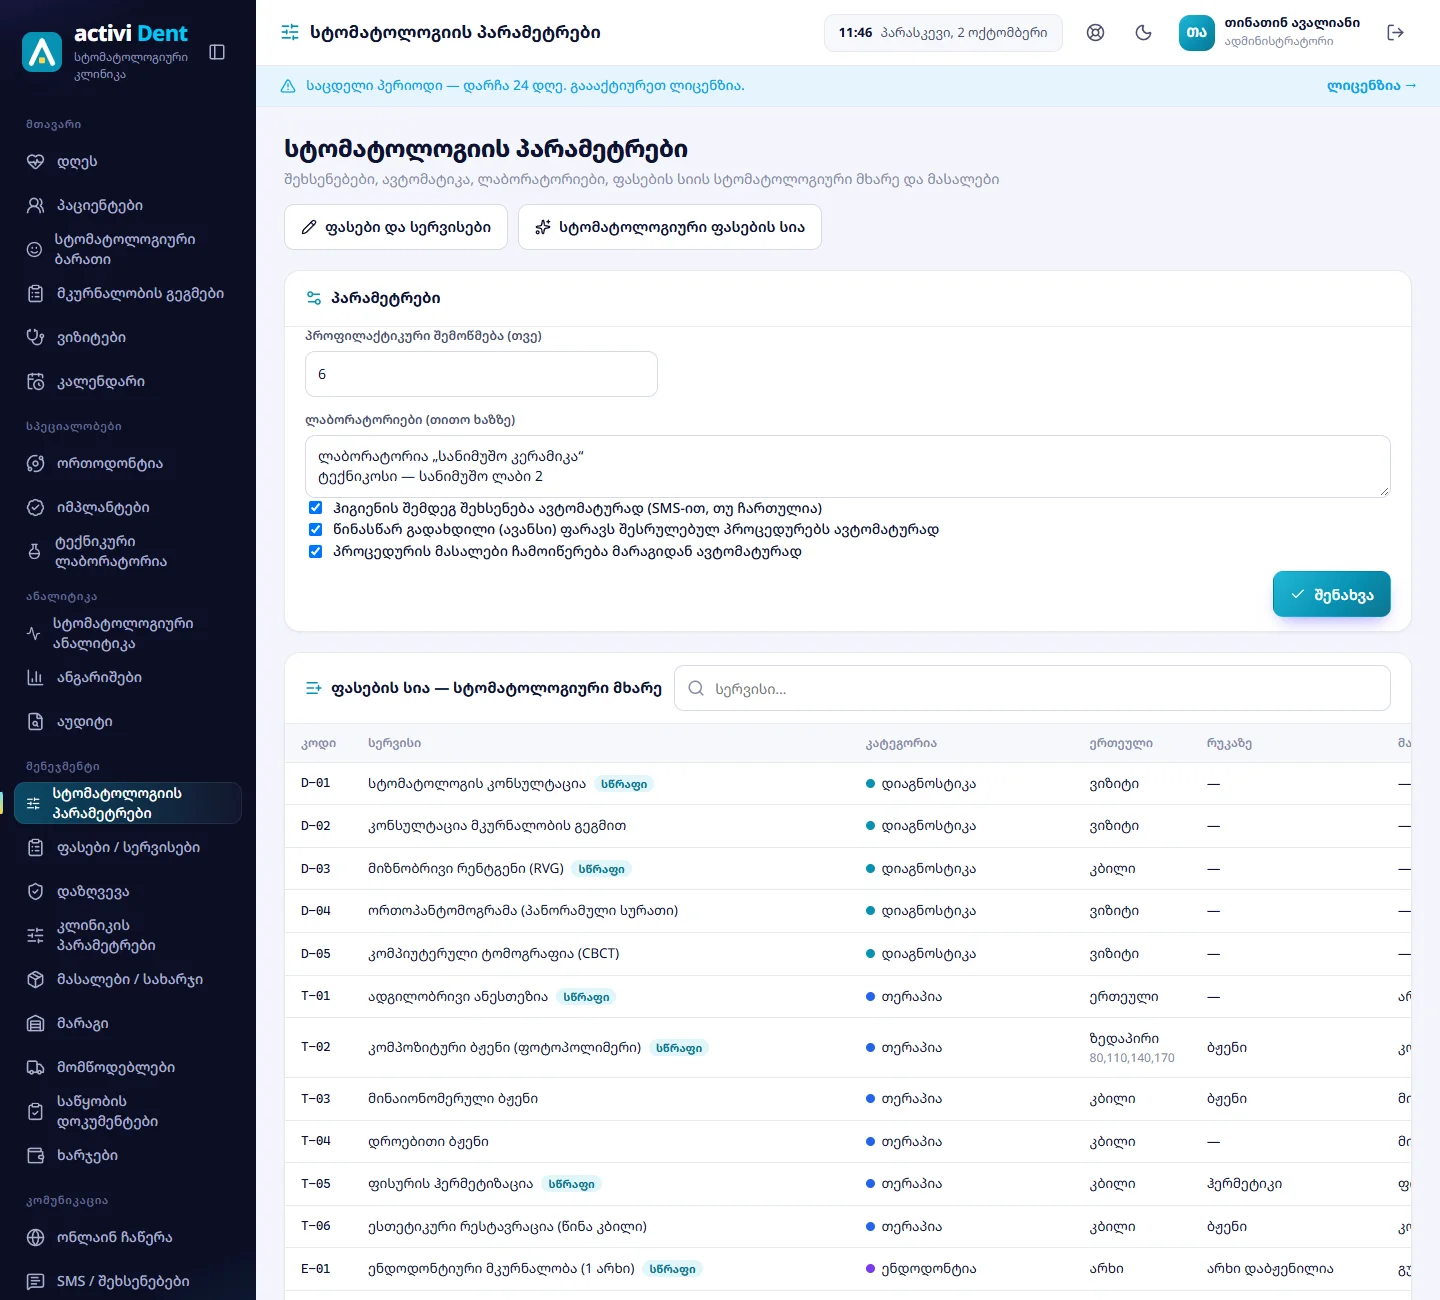Click the ენდოდონტია category in row E-01
Image resolution: width=1440 pixels, height=1300 pixels.
pyautogui.click(x=921, y=1269)
